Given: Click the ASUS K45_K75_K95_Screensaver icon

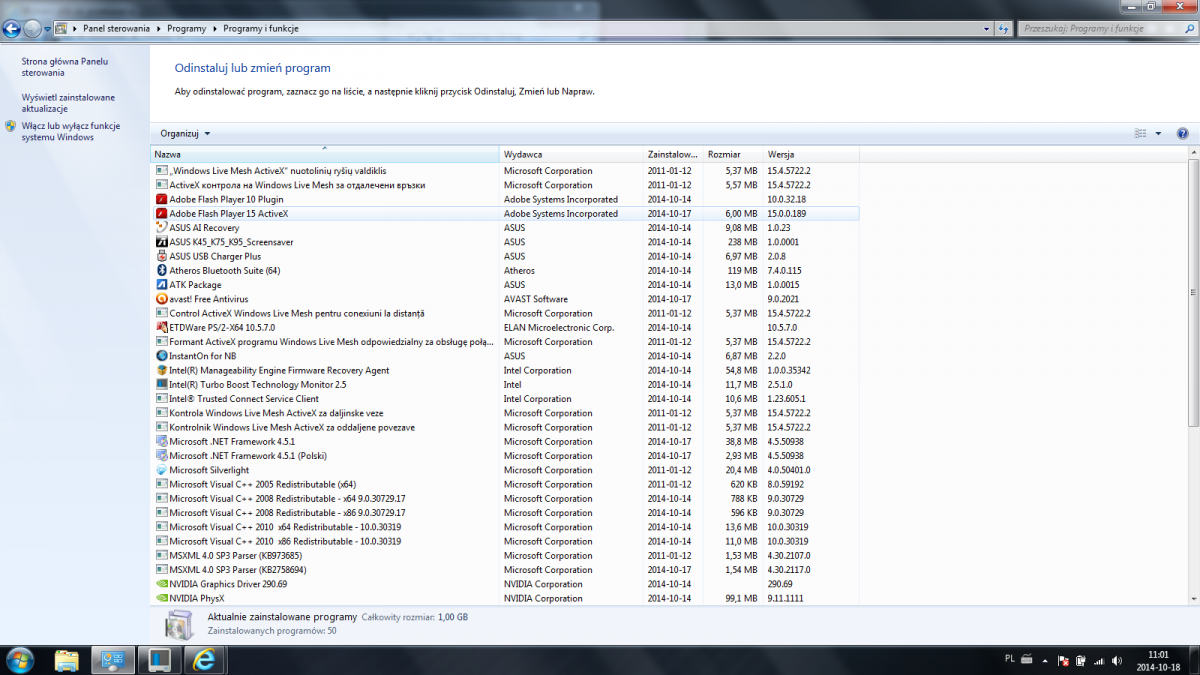Looking at the screenshot, I should 161,242.
